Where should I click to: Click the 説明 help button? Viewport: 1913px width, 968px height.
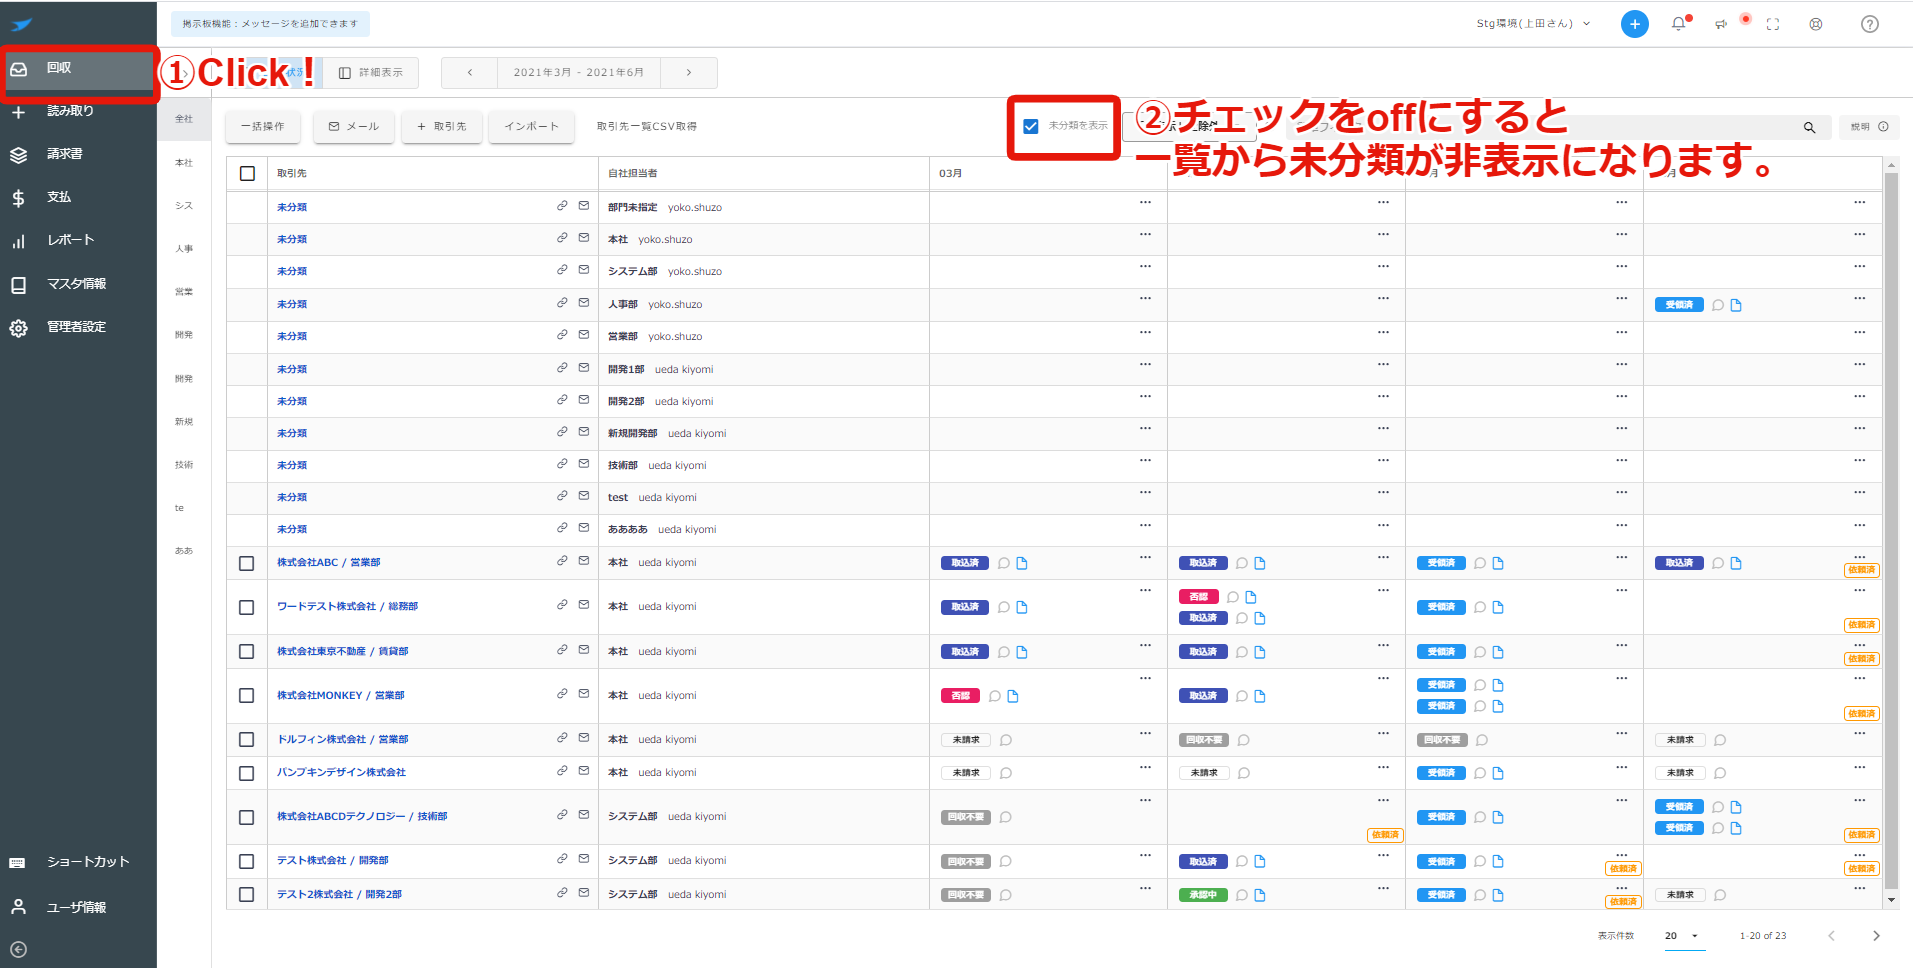click(x=1869, y=127)
